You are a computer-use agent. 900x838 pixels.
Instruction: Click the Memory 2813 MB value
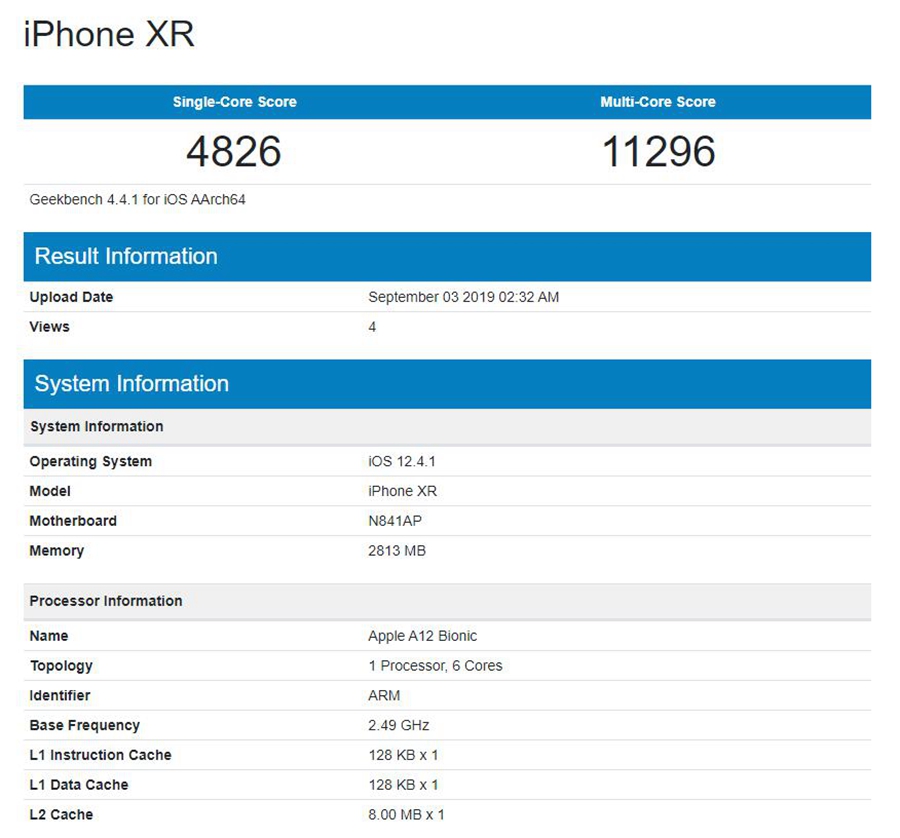[397, 551]
